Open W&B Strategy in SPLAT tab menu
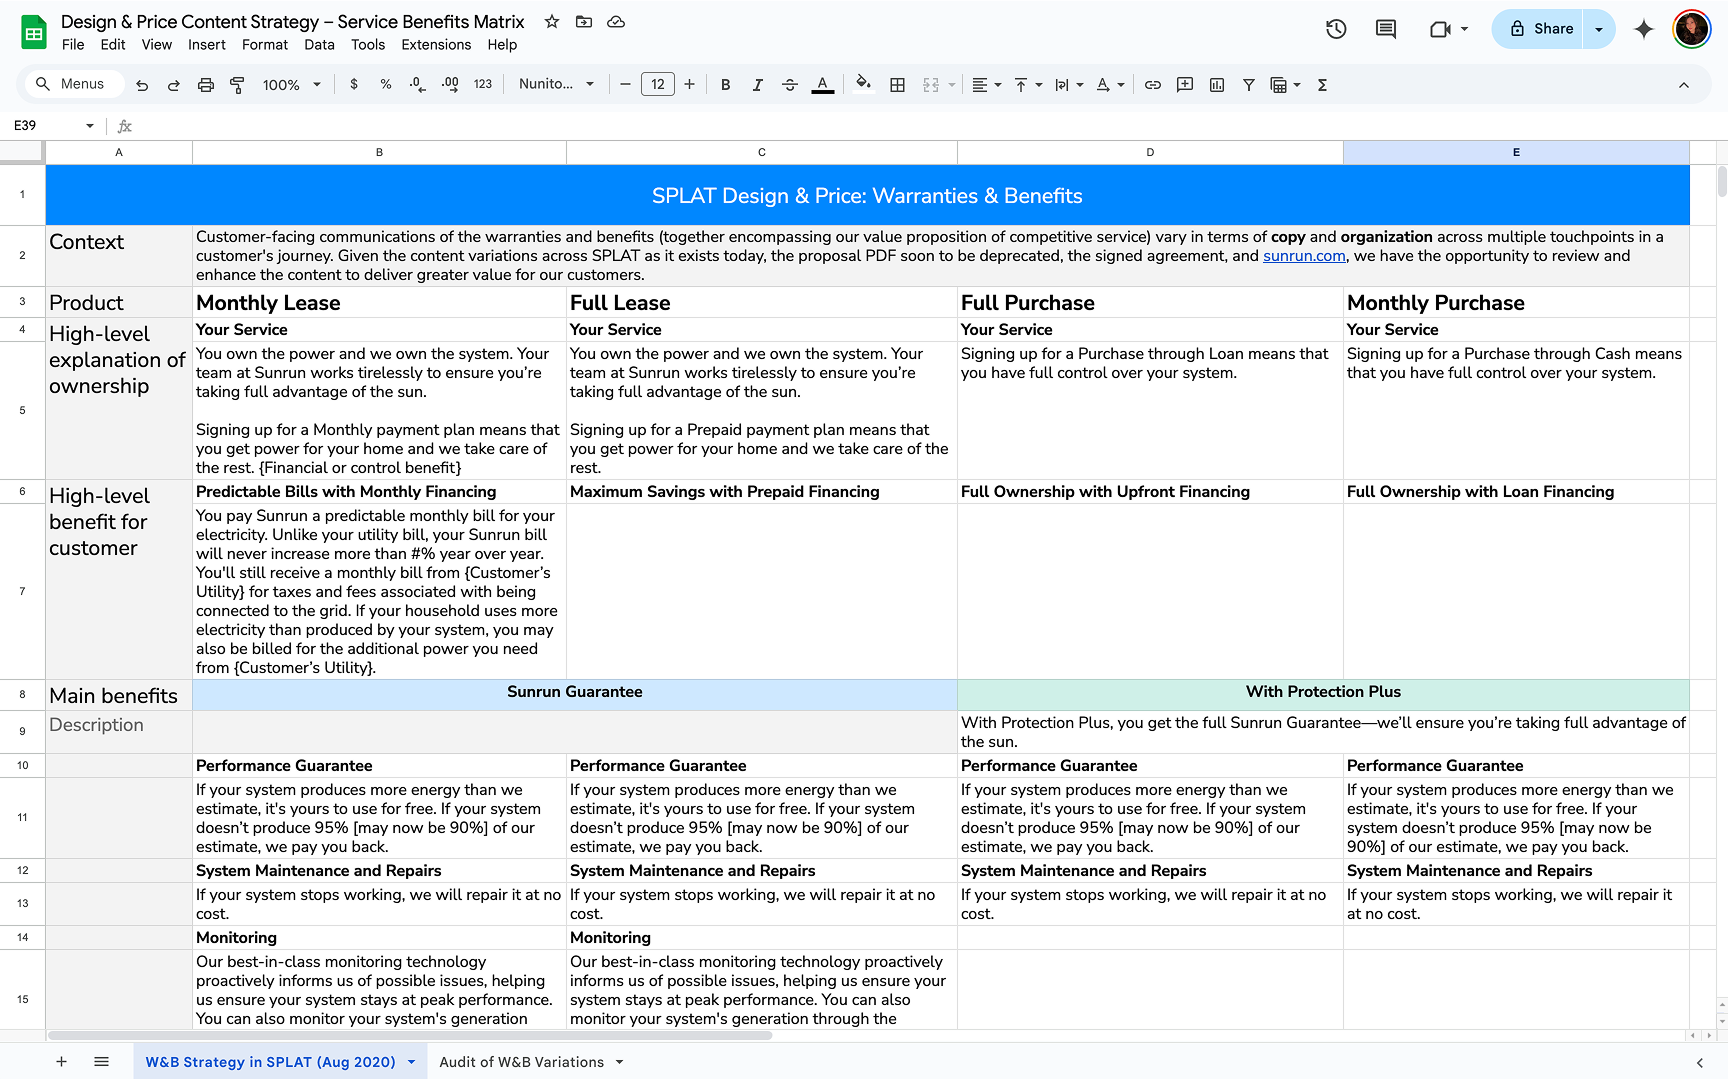 (411, 1062)
